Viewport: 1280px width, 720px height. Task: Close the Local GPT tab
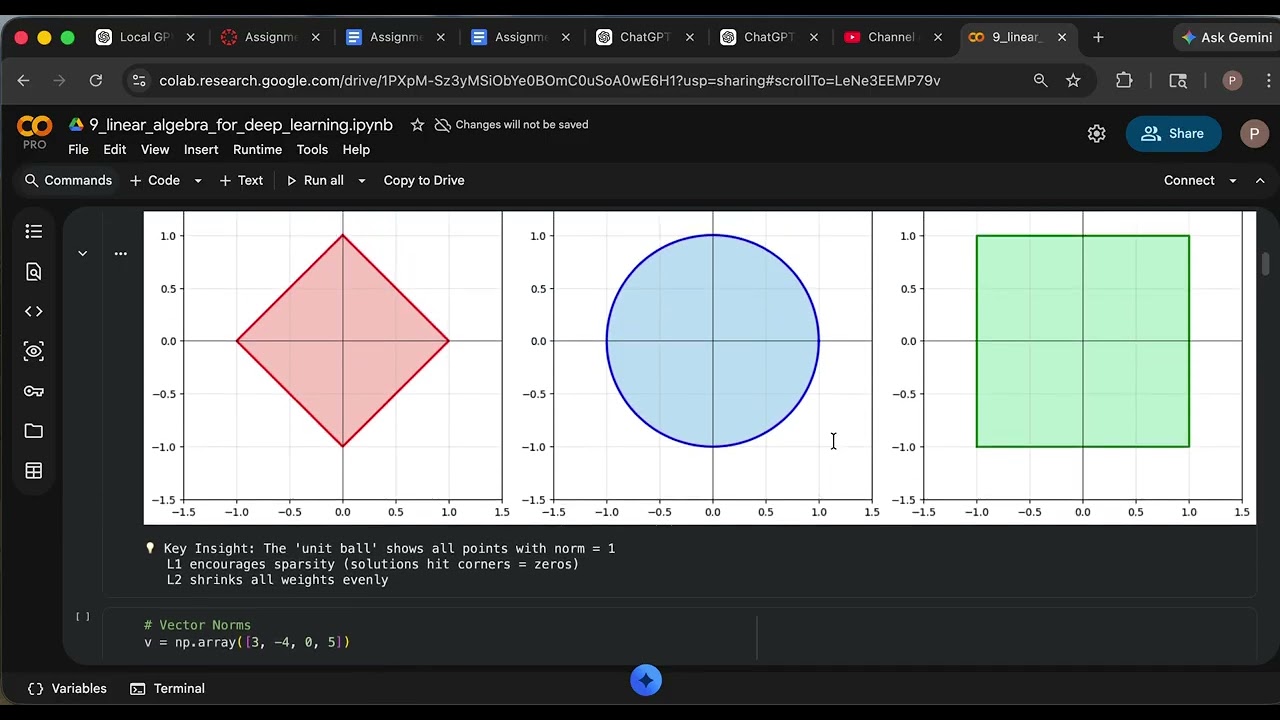coord(190,37)
